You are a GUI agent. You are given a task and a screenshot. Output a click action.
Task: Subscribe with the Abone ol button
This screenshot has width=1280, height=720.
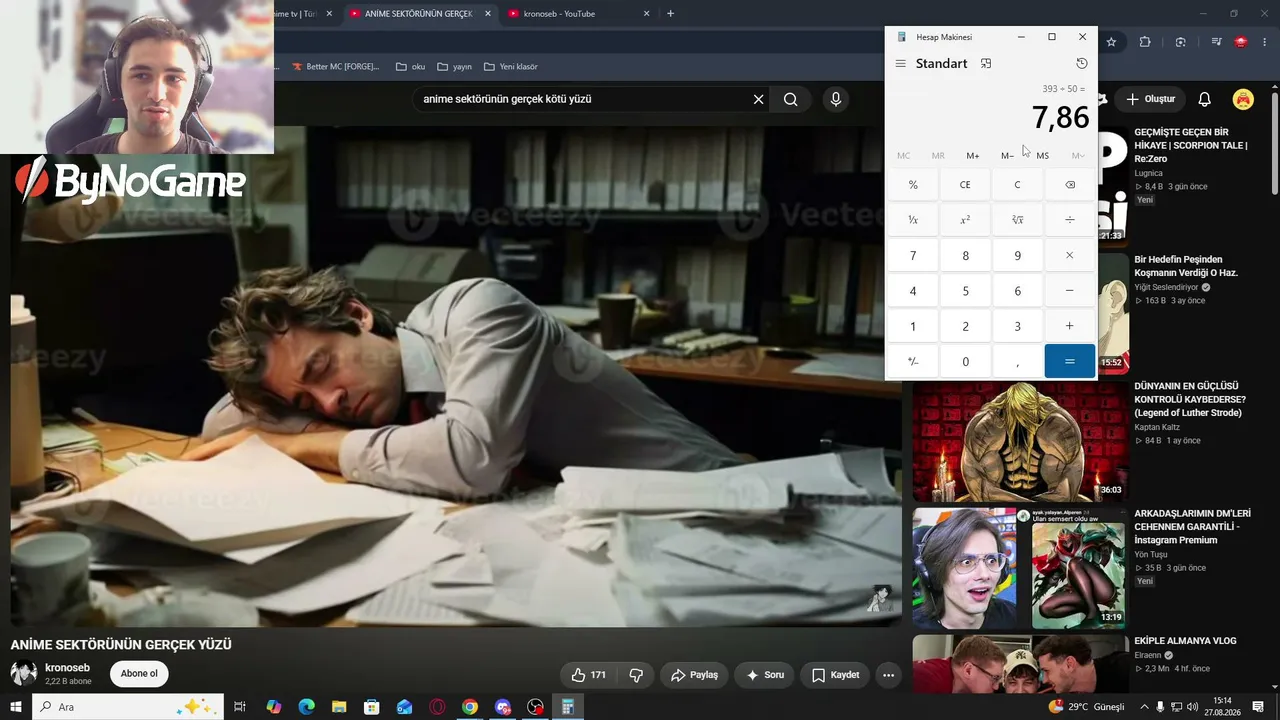click(x=139, y=674)
